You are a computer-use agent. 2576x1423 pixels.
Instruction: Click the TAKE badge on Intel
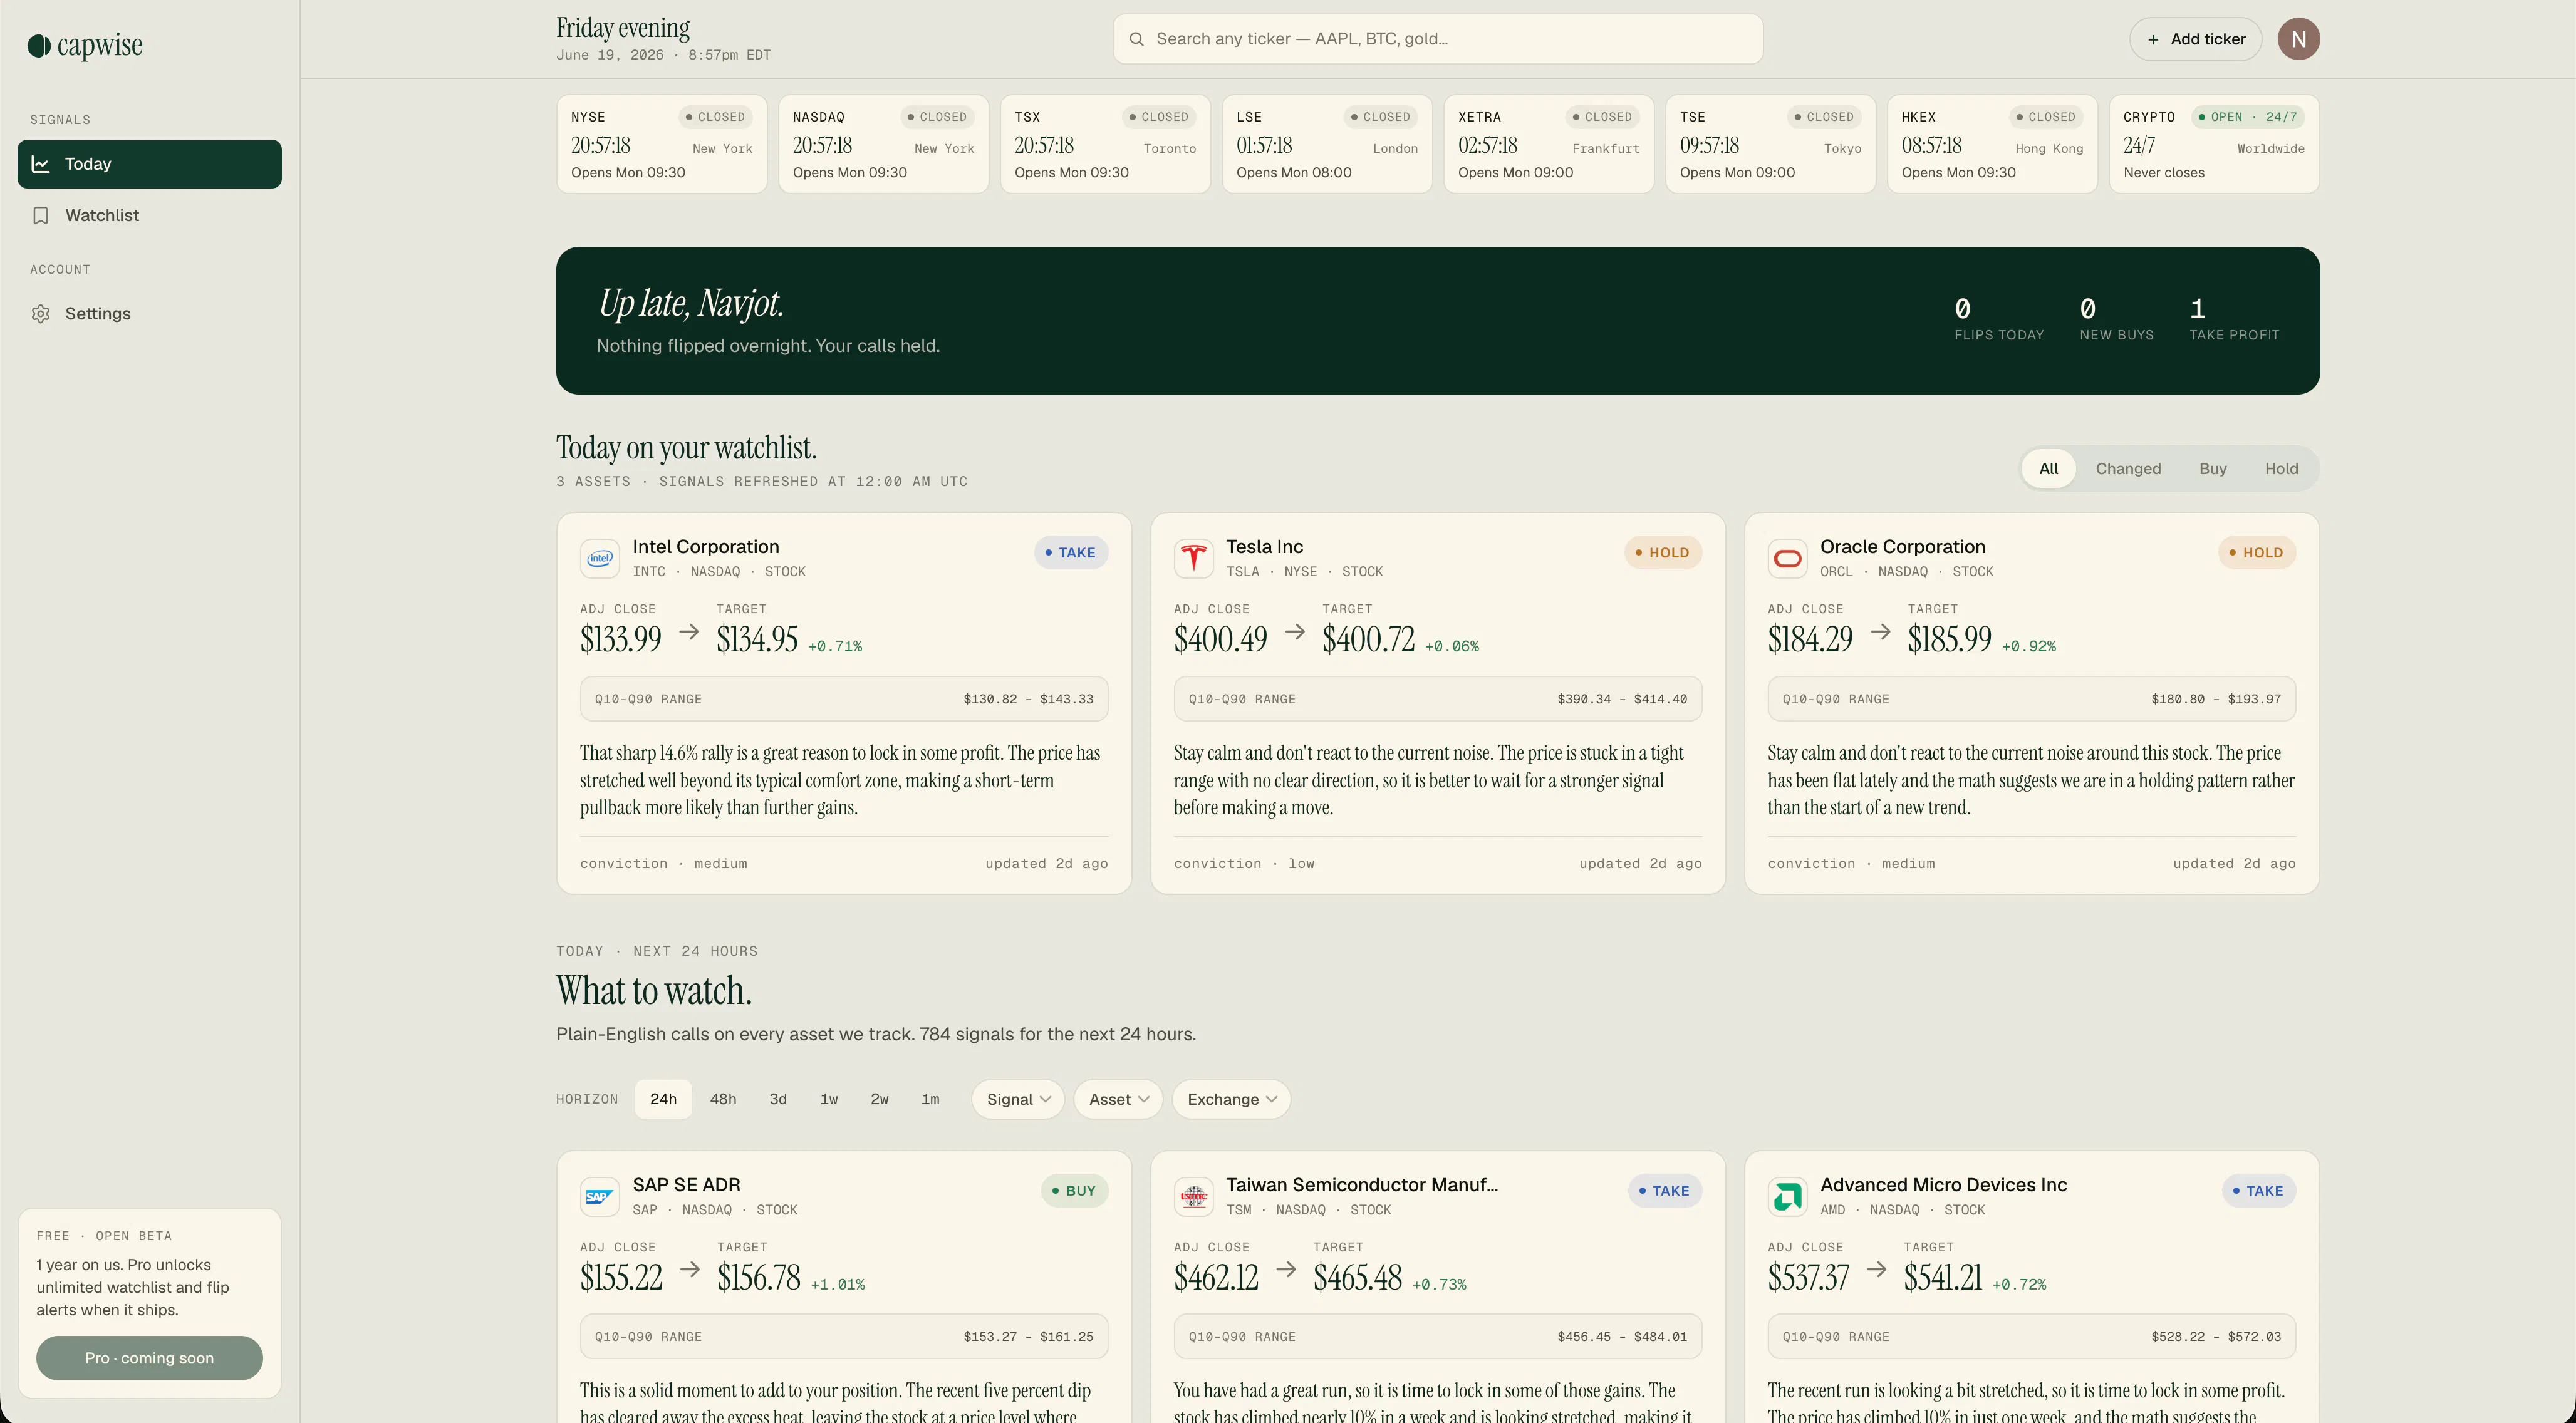pyautogui.click(x=1070, y=553)
